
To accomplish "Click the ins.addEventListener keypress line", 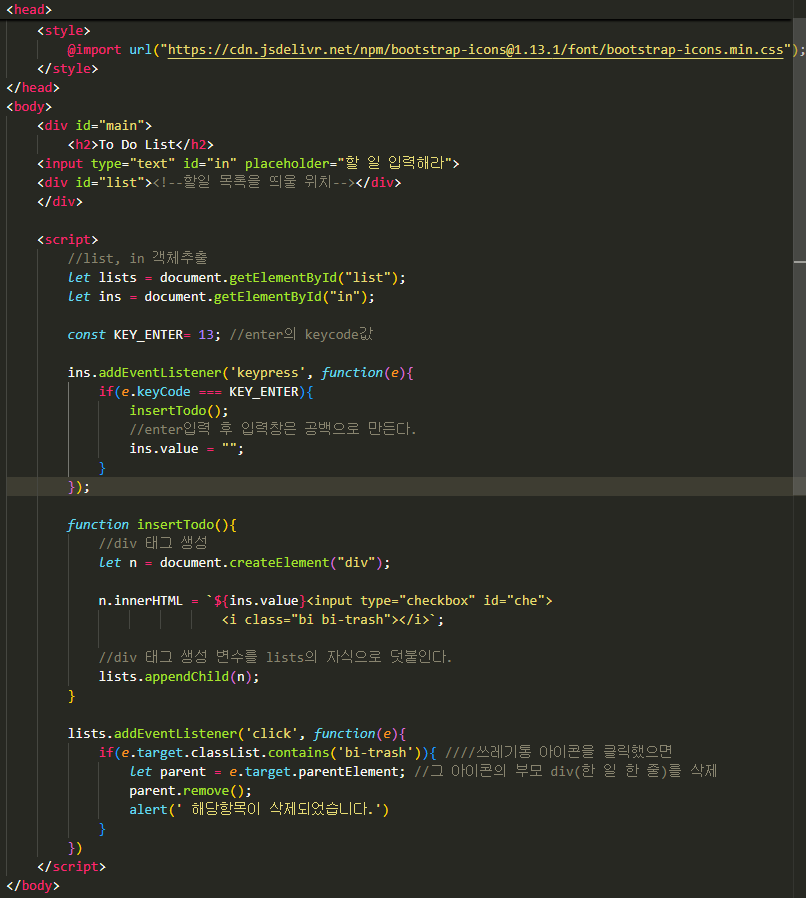I will pos(241,373).
